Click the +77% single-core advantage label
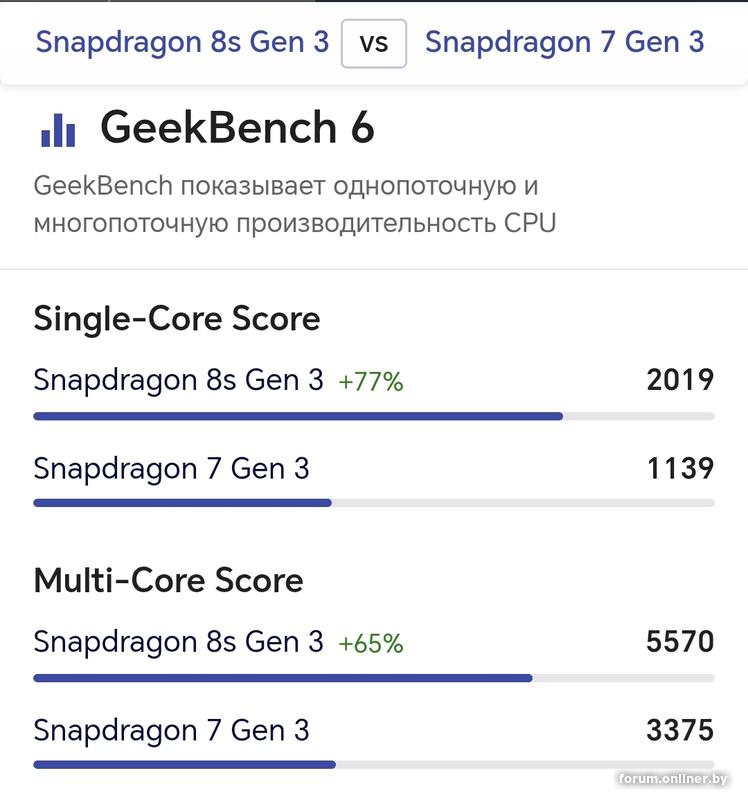The height and width of the screenshot is (800, 748). [370, 382]
